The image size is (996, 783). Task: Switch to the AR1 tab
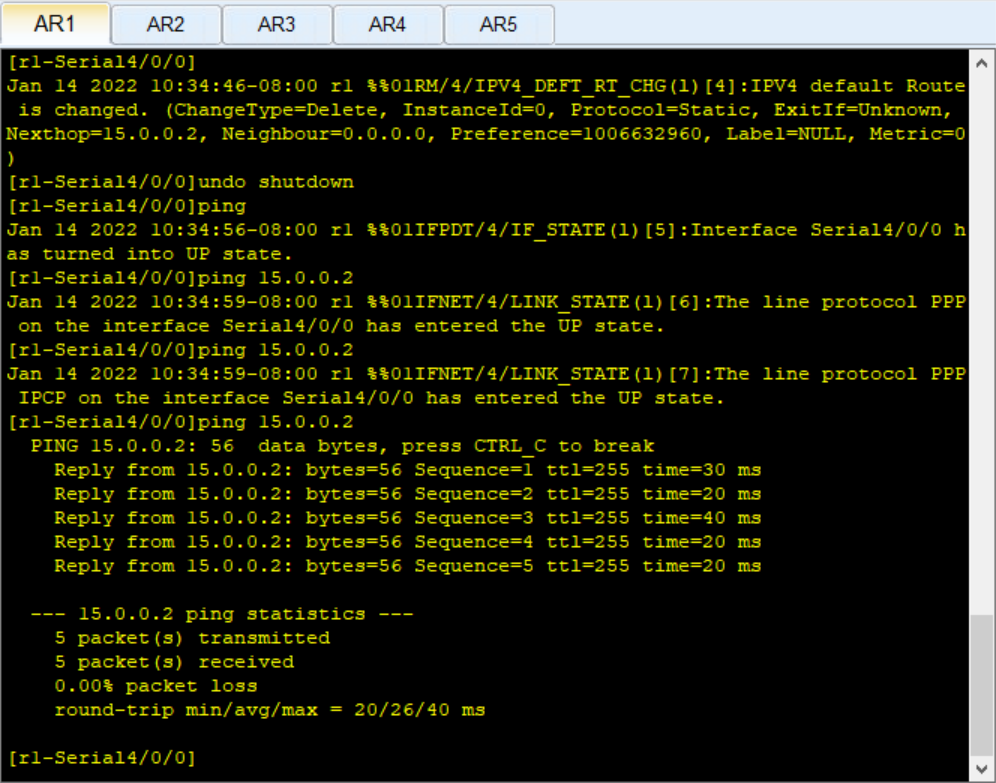(55, 23)
